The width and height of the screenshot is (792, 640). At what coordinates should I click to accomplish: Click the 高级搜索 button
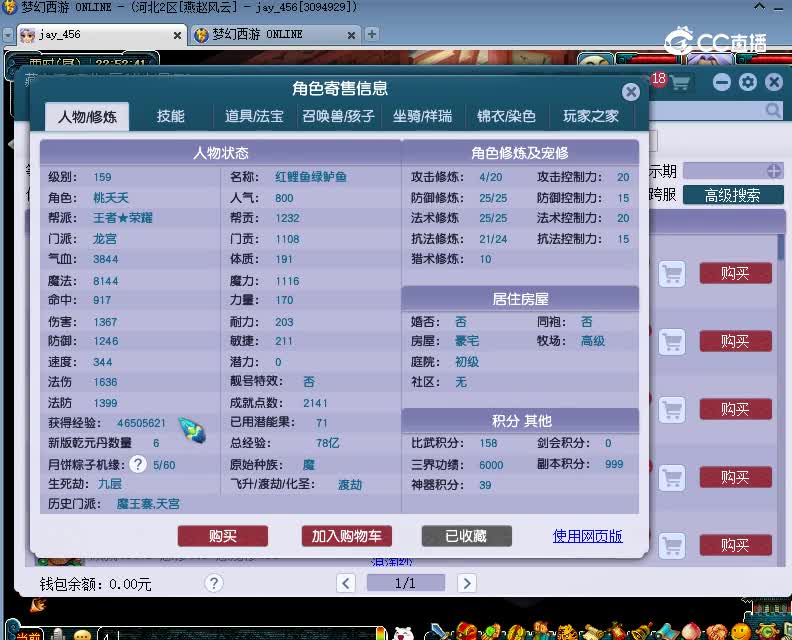(733, 195)
